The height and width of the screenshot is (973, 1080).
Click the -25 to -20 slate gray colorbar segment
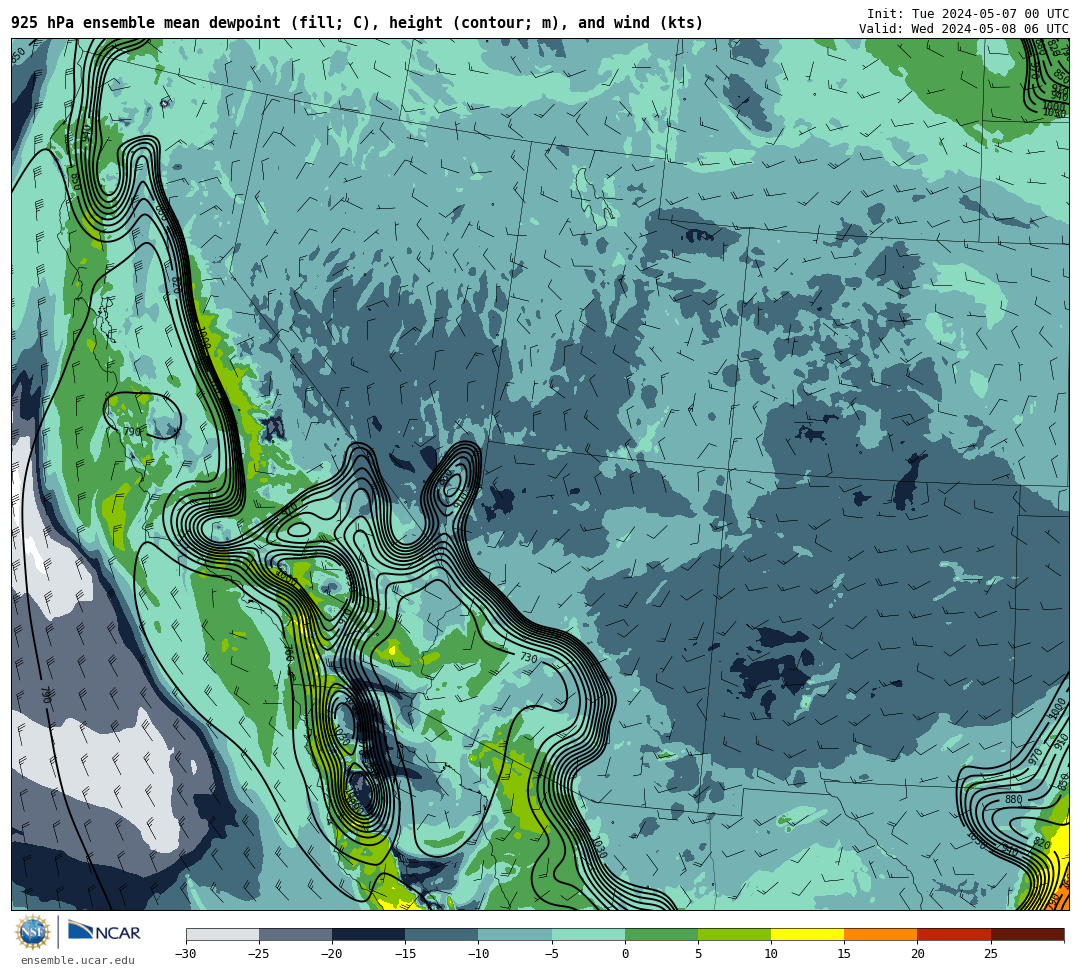(295, 934)
